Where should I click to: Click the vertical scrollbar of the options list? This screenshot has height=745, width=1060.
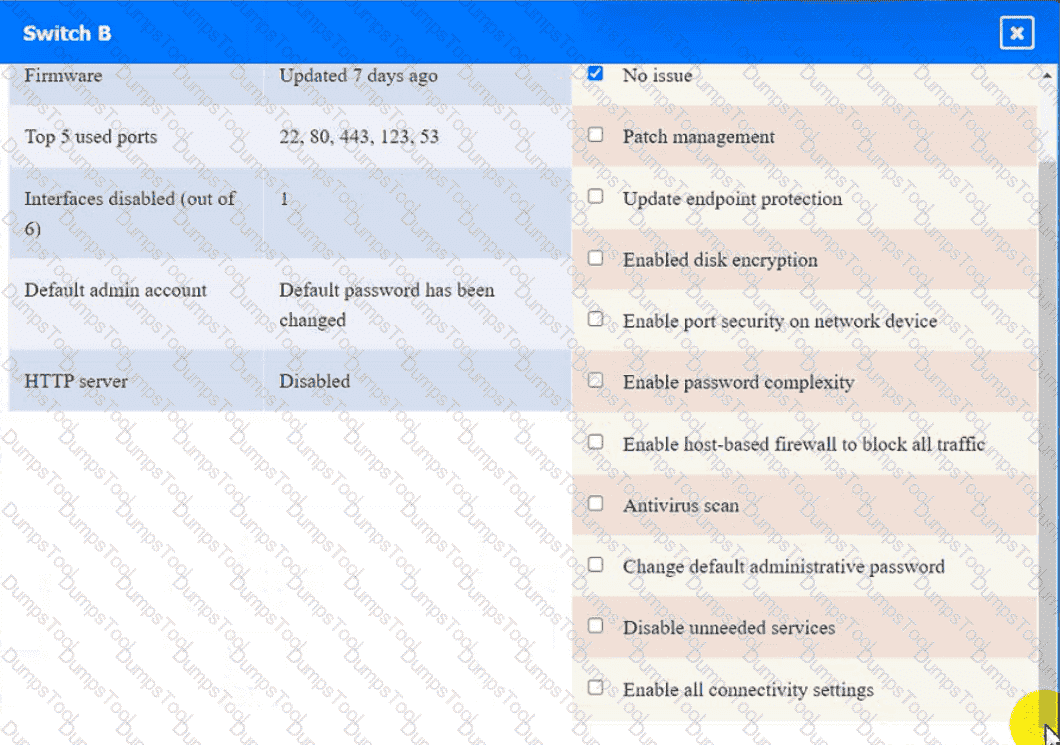(1047, 400)
